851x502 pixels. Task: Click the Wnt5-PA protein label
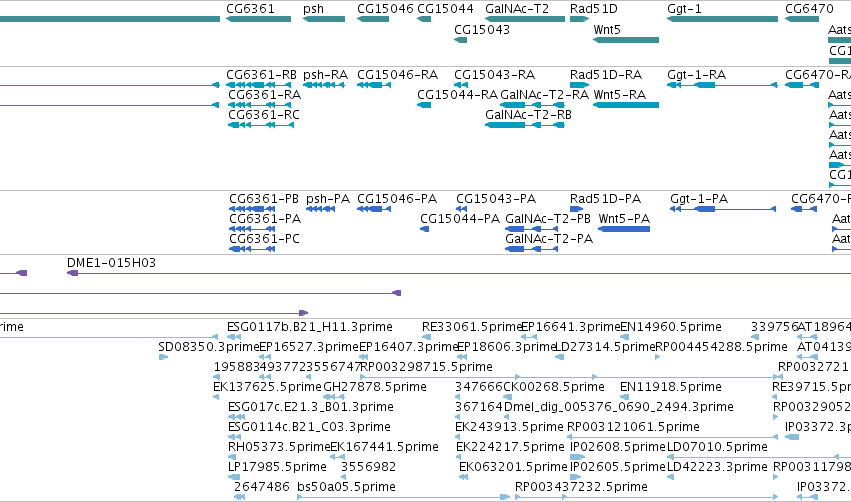pyautogui.click(x=624, y=219)
